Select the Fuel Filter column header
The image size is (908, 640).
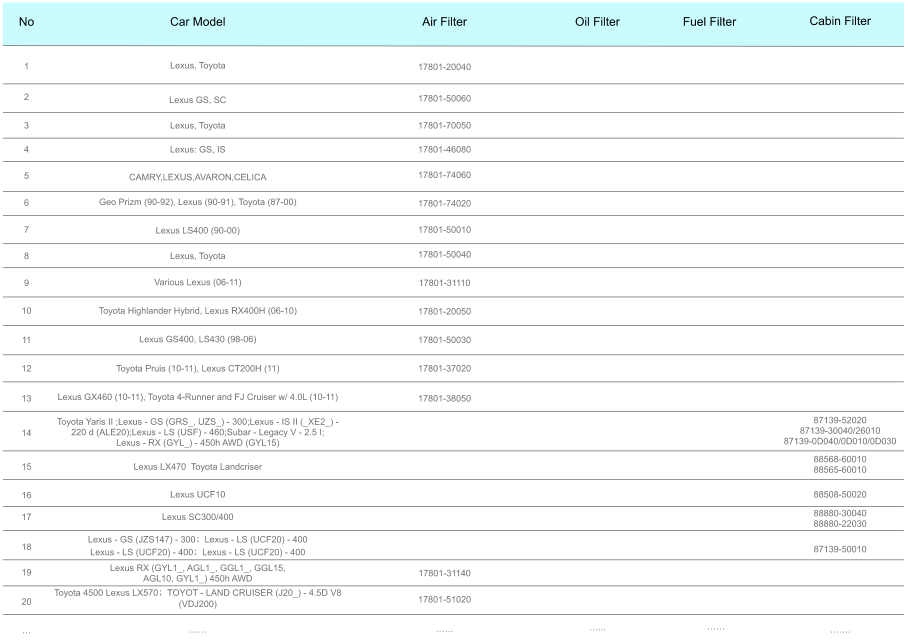(709, 22)
